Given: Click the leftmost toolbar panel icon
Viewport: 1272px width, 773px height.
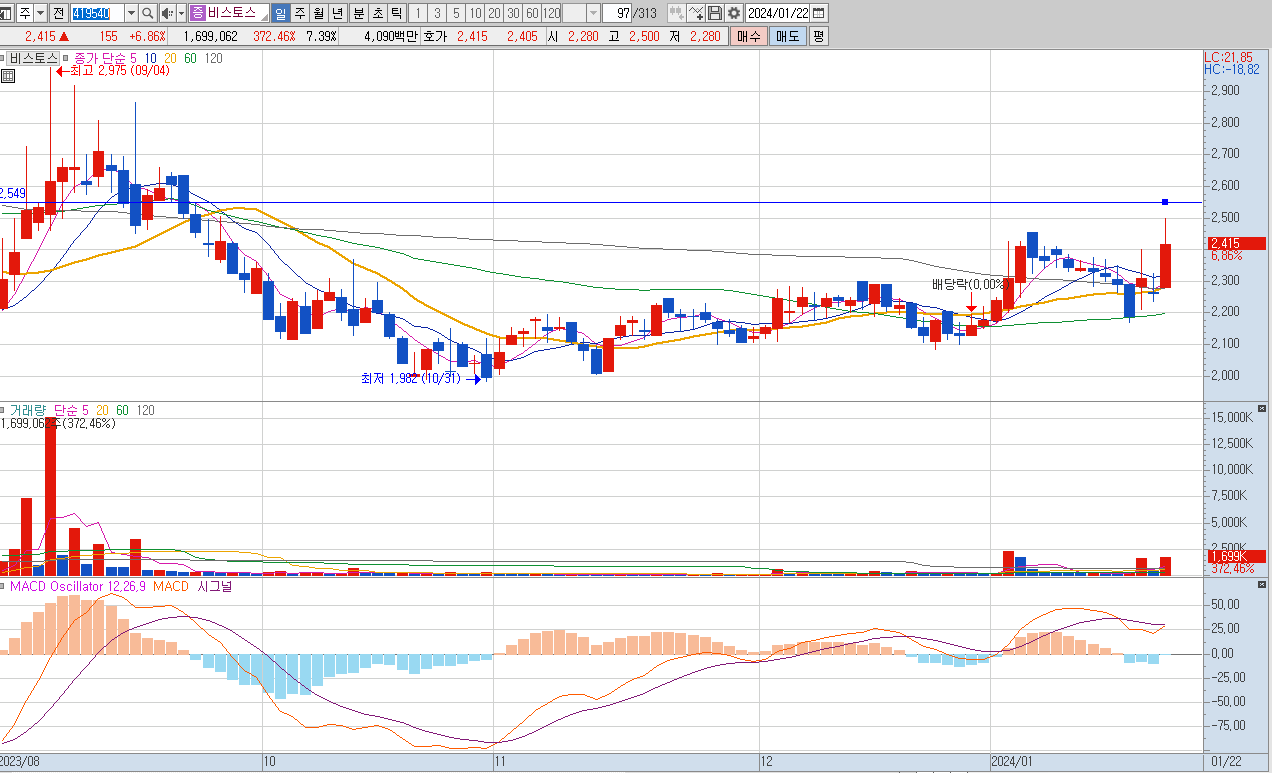Looking at the screenshot, I should coord(7,13).
